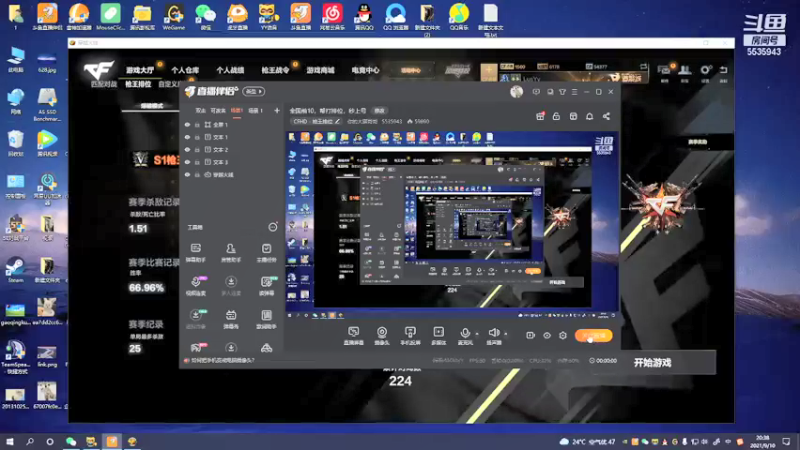Open the video voice-link tool
Viewport: 800px width, 450px height.
[195, 286]
